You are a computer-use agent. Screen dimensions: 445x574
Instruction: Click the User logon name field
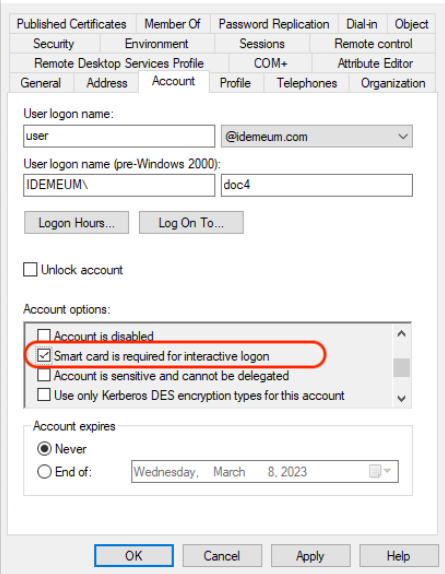coord(119,136)
